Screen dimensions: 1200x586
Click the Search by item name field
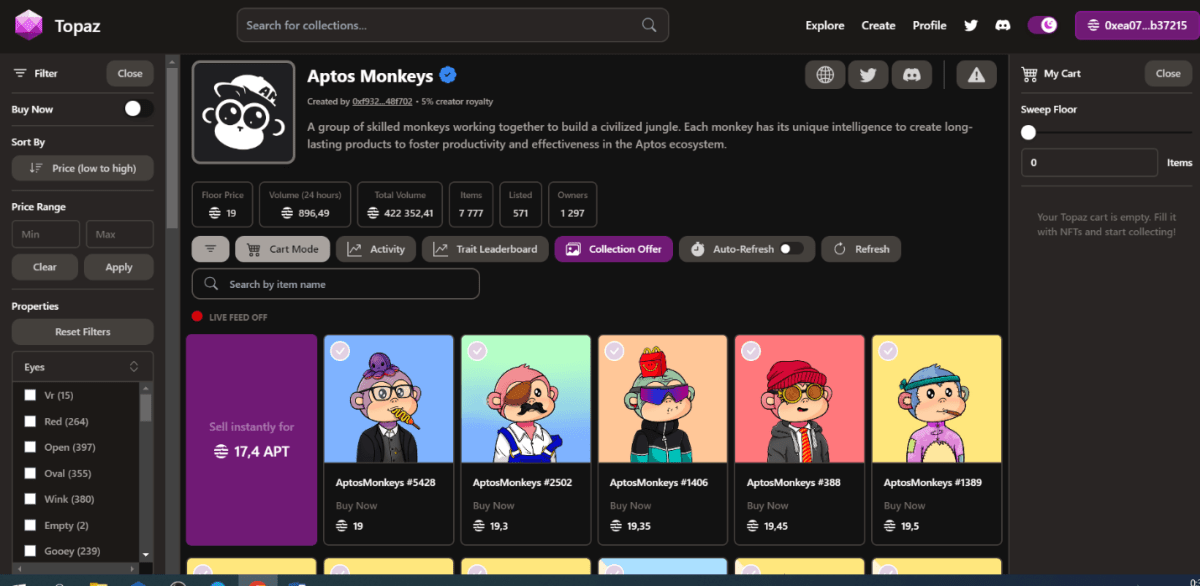[335, 284]
